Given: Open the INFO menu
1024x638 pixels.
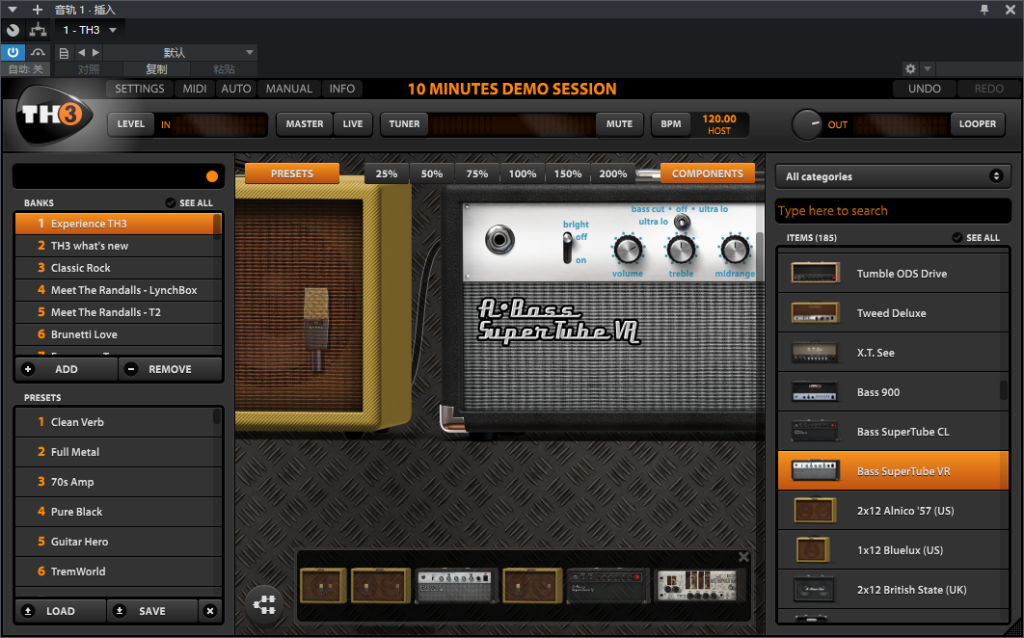Looking at the screenshot, I should [x=342, y=89].
